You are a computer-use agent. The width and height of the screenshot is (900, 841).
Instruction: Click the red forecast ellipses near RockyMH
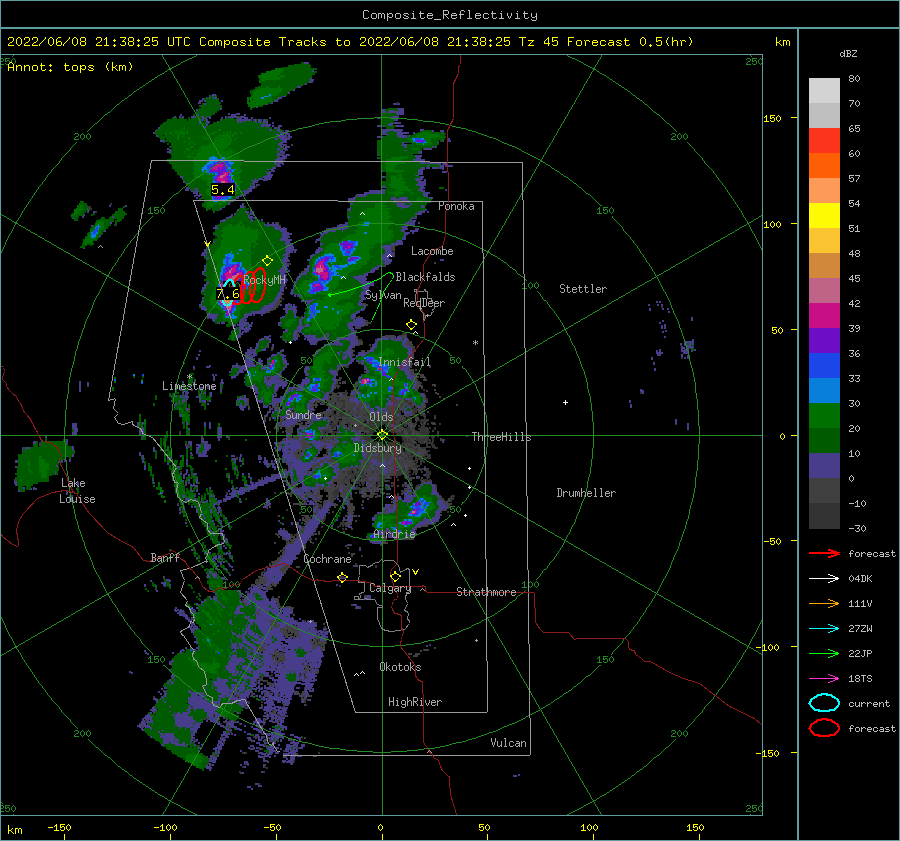click(252, 286)
